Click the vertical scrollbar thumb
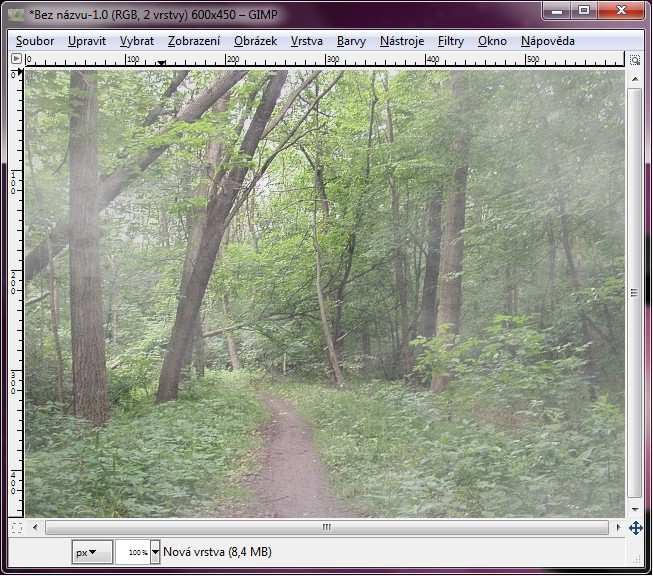Image resolution: width=653 pixels, height=576 pixels. coord(635,293)
